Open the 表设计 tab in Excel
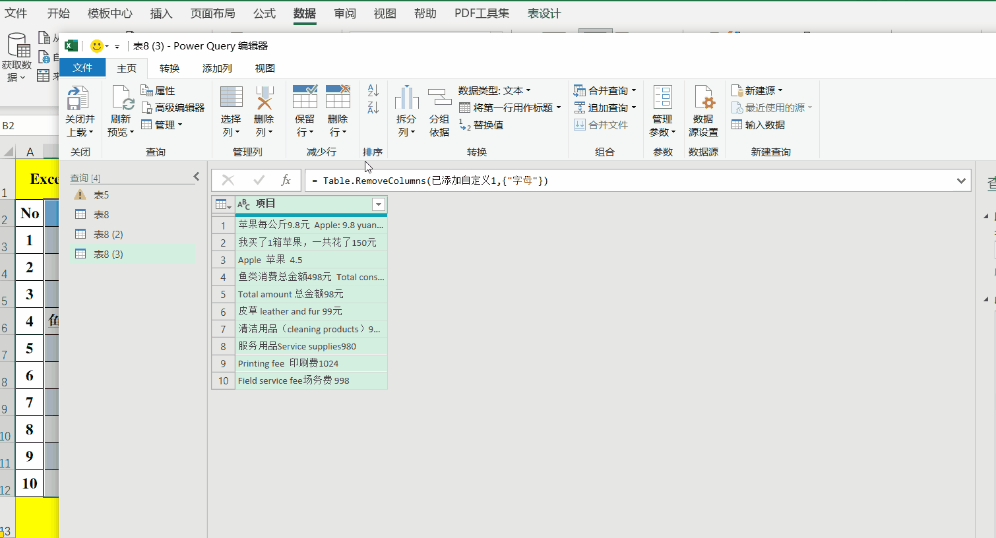Viewport: 996px width, 538px height. coord(544,13)
